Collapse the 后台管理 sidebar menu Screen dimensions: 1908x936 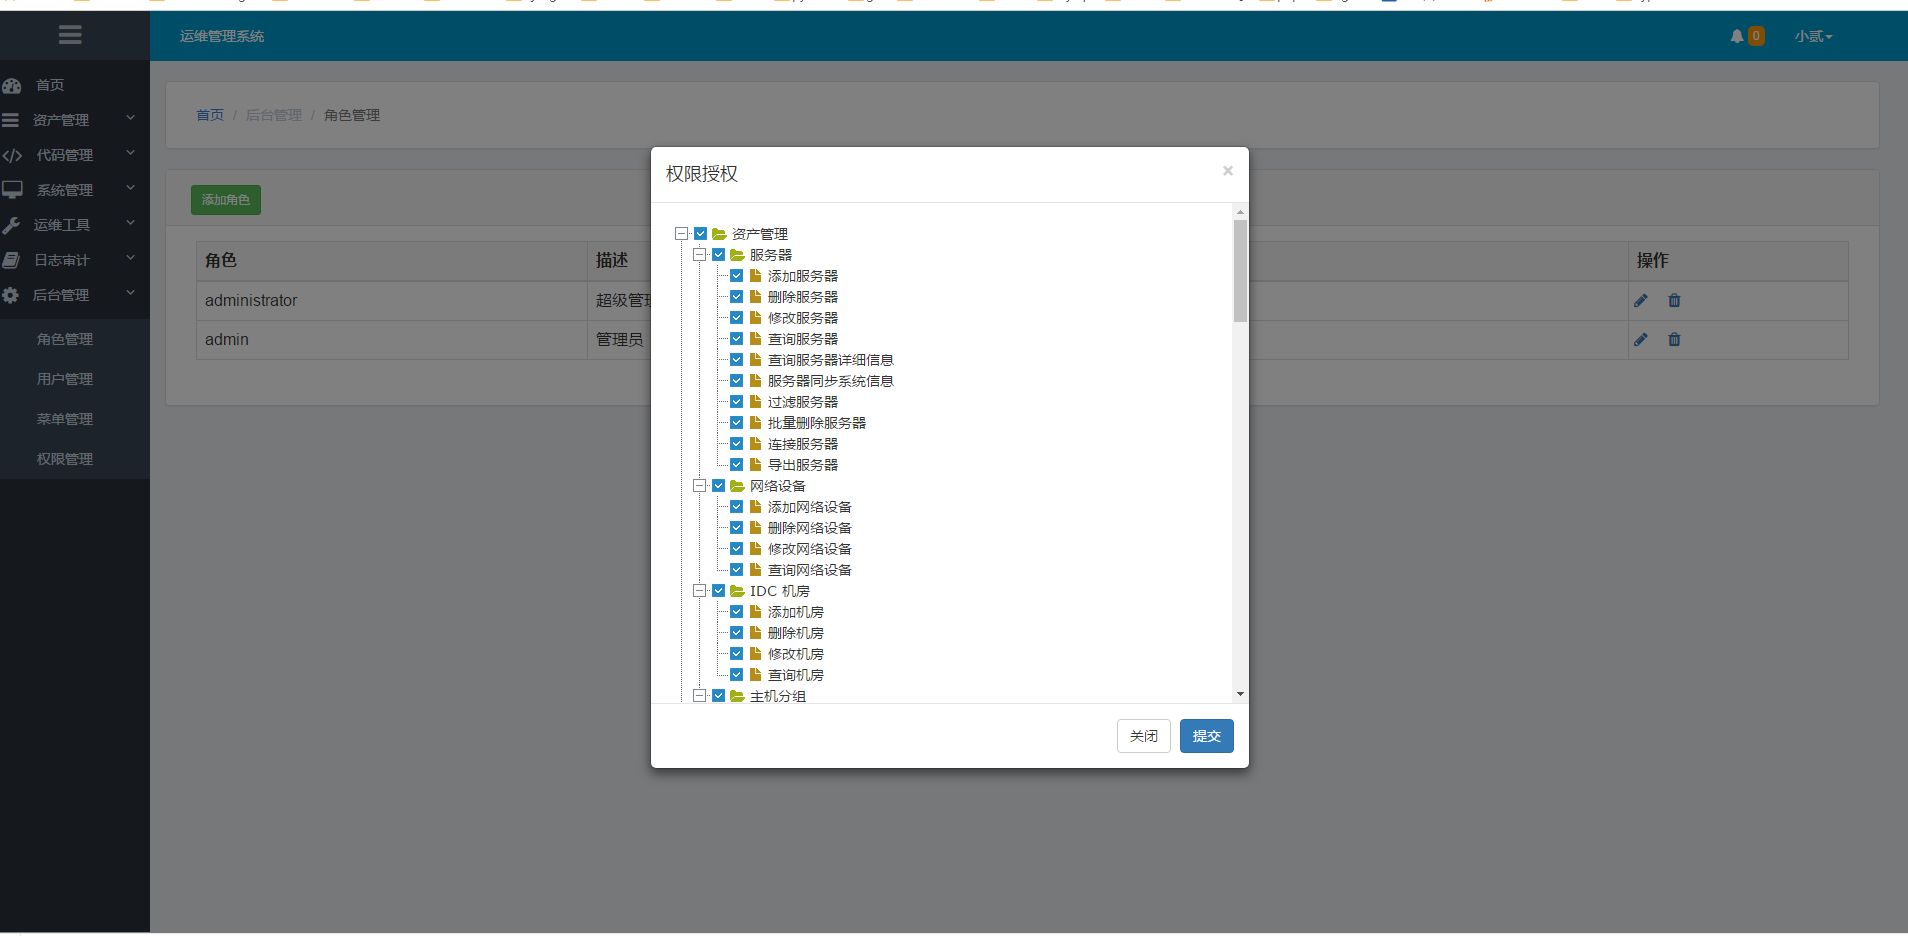pos(75,295)
